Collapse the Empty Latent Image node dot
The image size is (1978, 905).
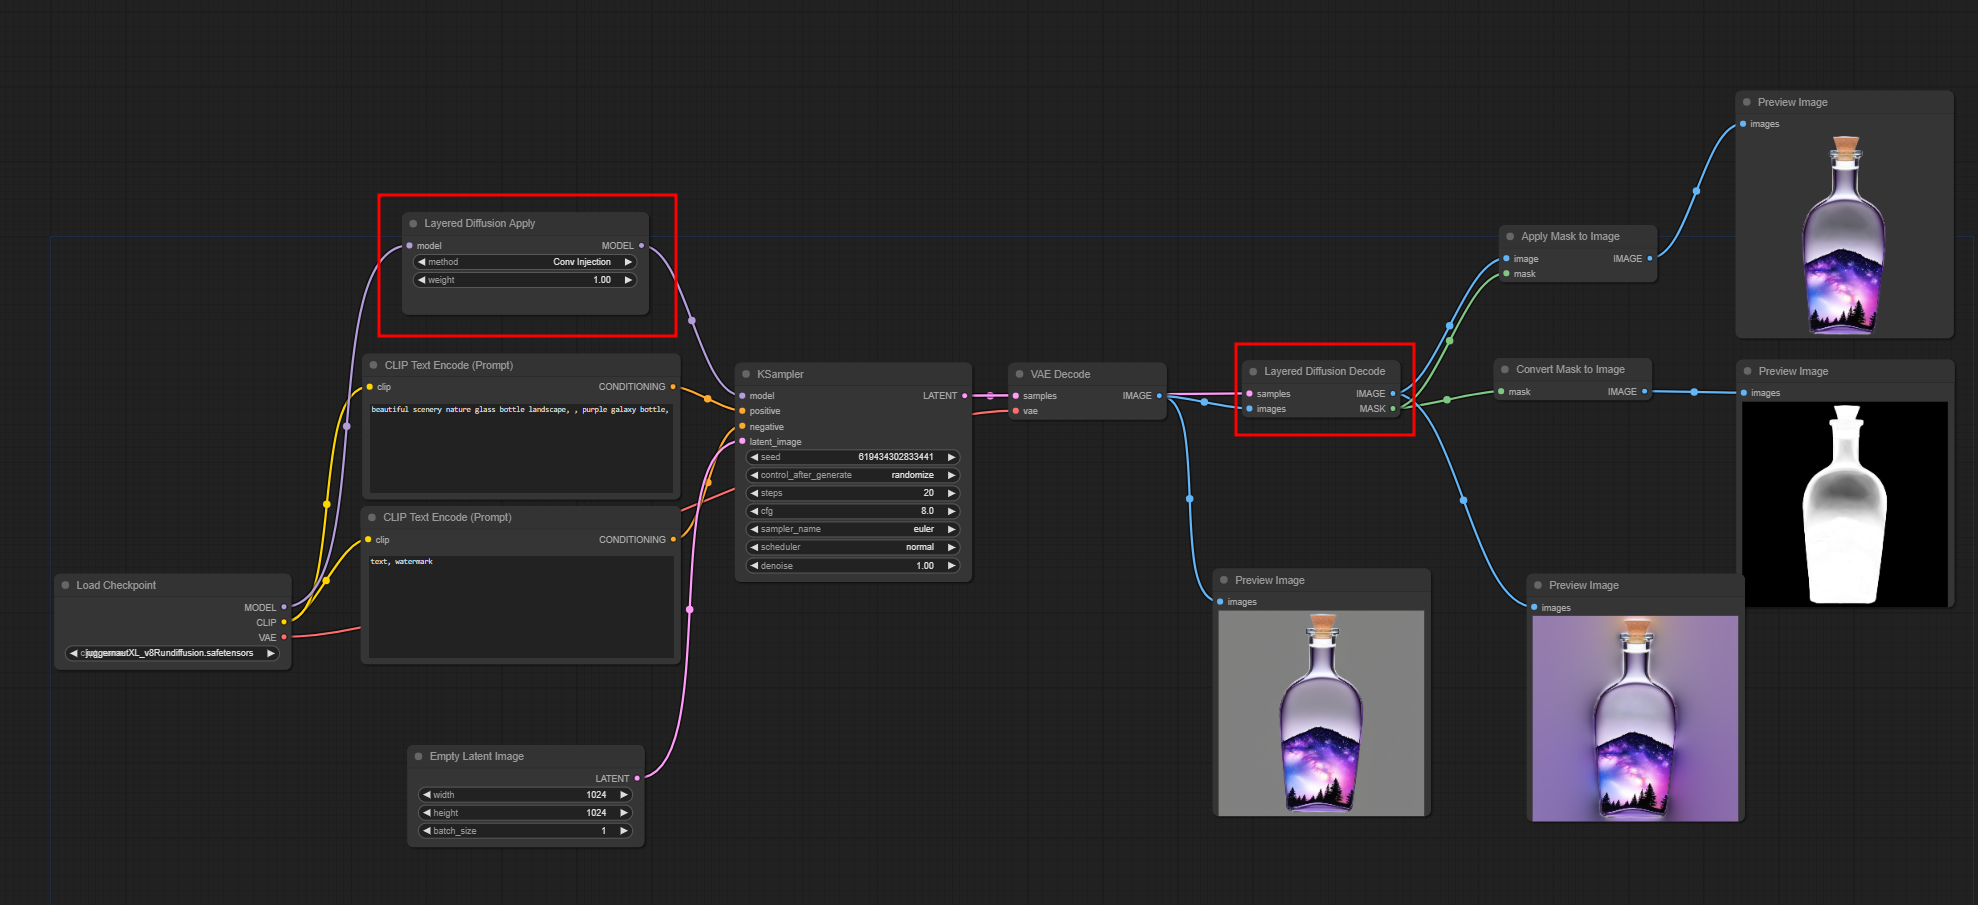419,756
